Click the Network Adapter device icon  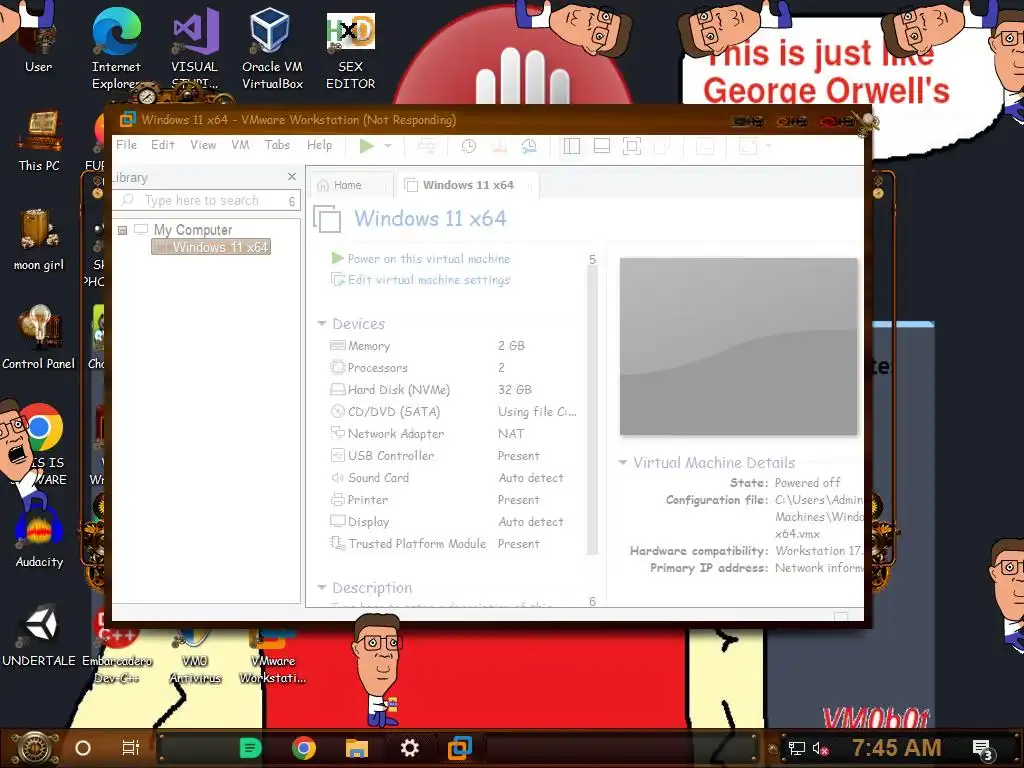pyautogui.click(x=338, y=433)
